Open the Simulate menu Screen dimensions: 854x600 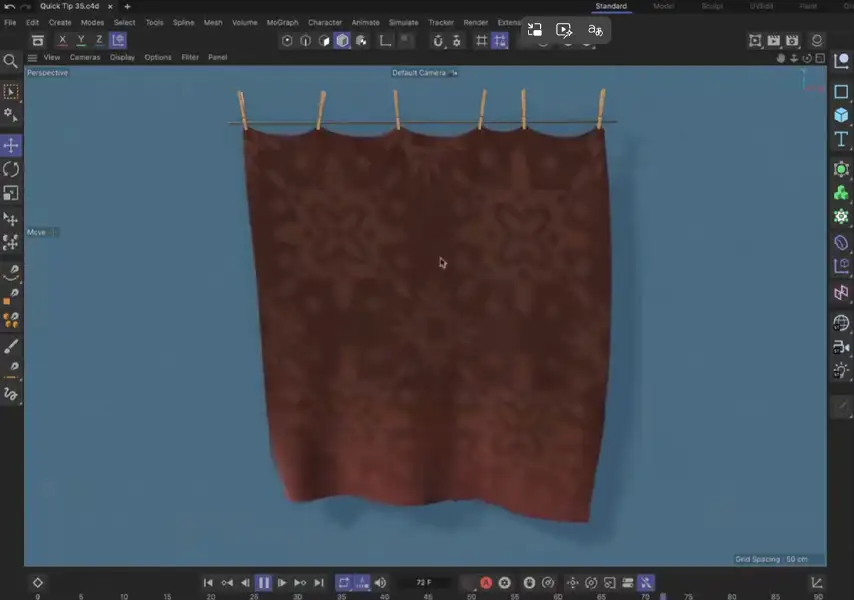pos(404,22)
